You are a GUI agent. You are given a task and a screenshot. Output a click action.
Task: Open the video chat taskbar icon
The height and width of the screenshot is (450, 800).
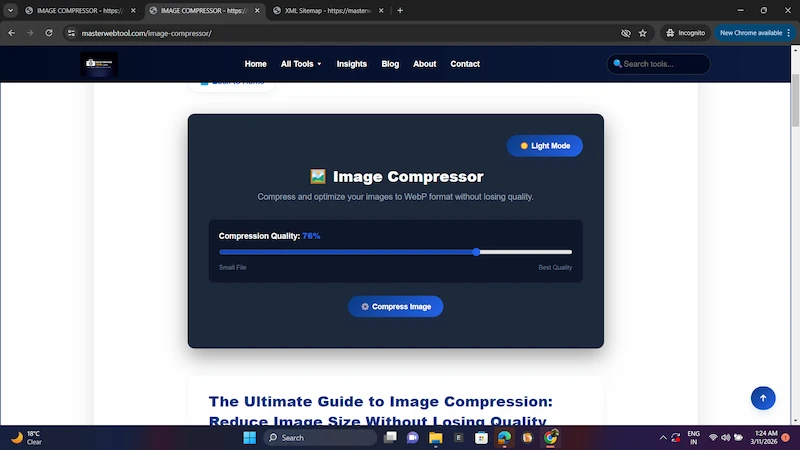pyautogui.click(x=412, y=438)
